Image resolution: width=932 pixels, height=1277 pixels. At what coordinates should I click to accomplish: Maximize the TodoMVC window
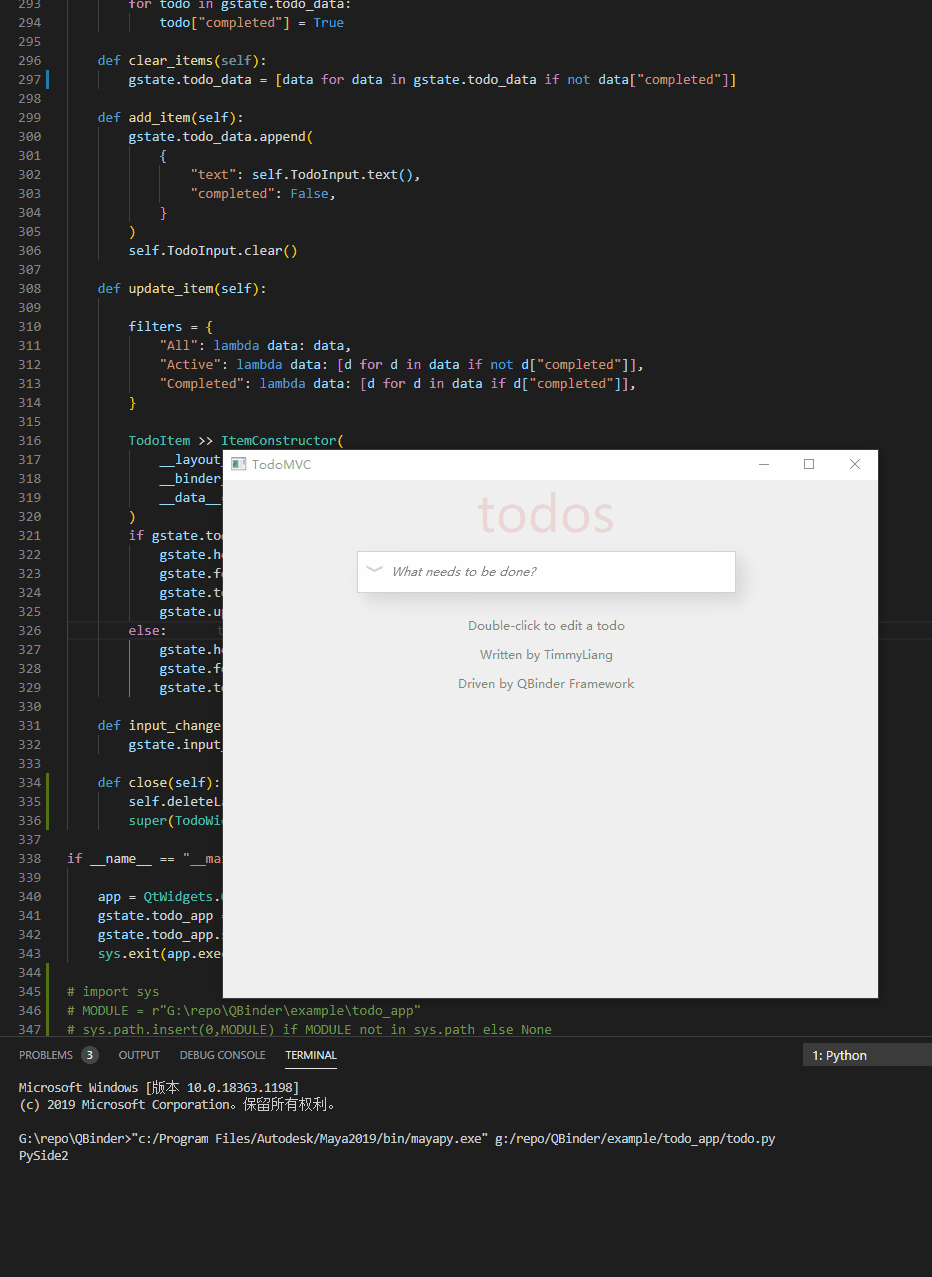click(x=809, y=464)
